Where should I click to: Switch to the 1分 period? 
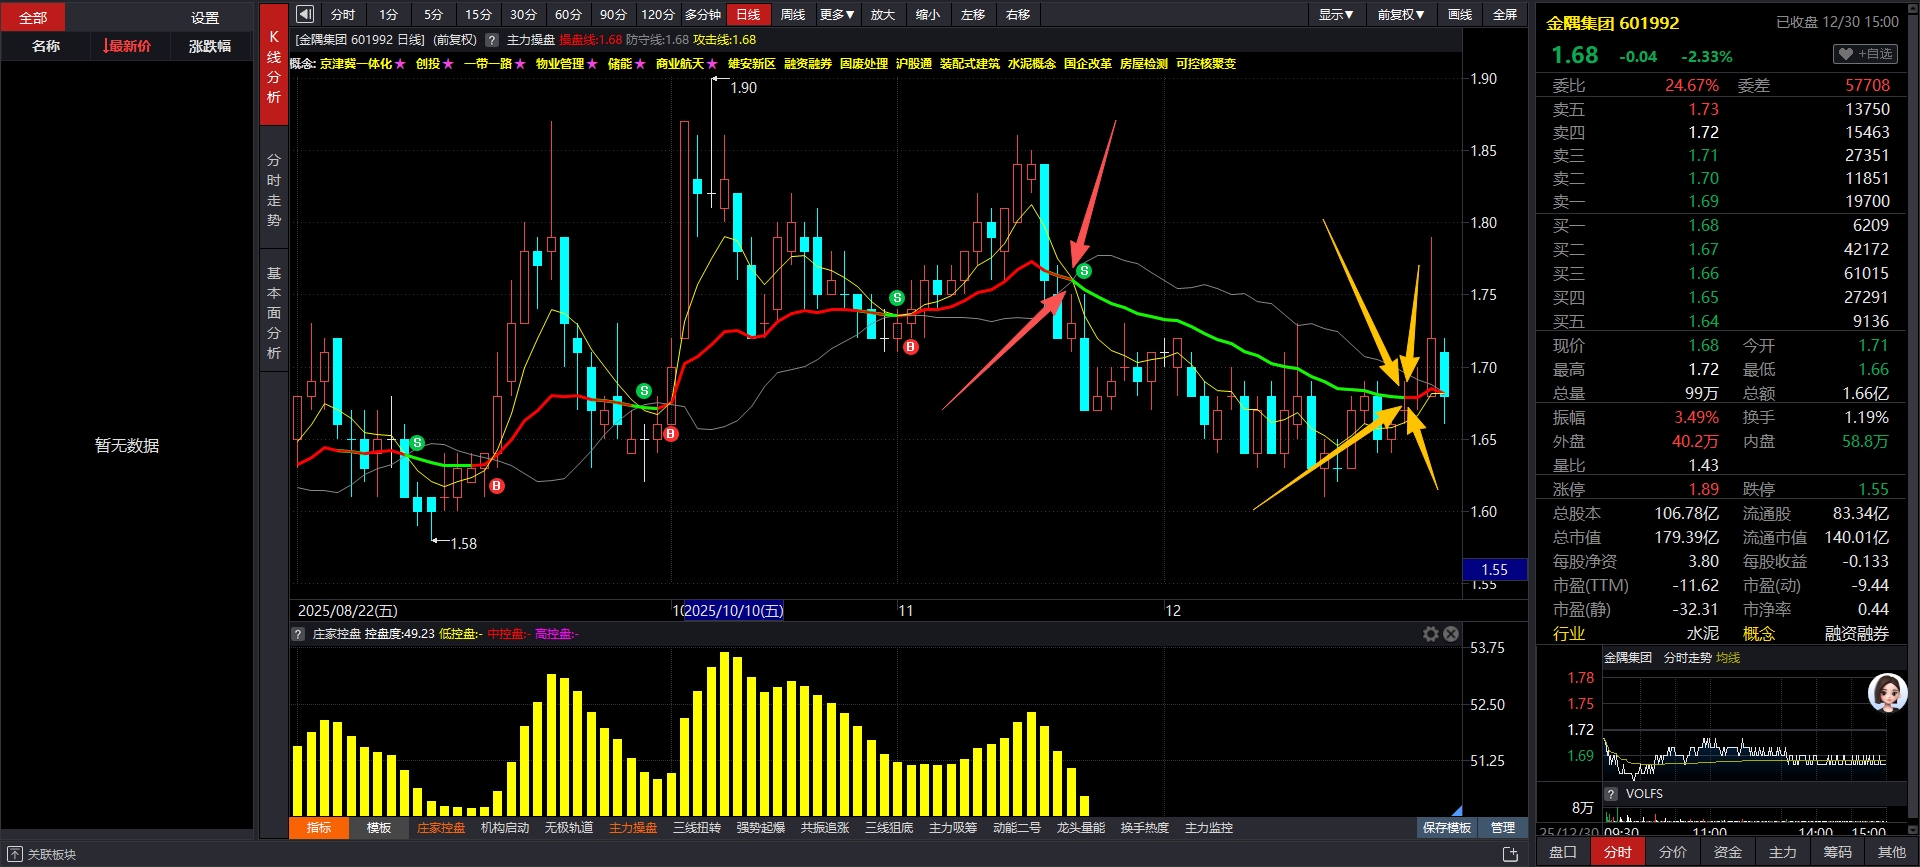pos(388,14)
